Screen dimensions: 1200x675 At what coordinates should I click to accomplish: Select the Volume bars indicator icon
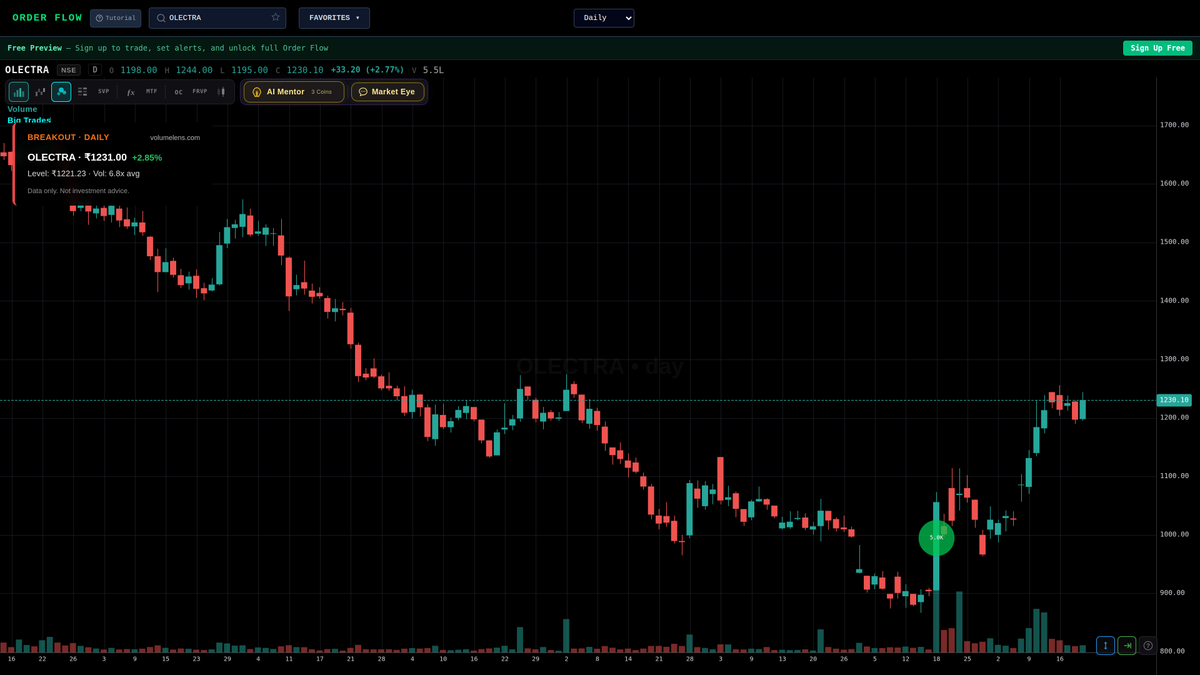click(x=18, y=91)
